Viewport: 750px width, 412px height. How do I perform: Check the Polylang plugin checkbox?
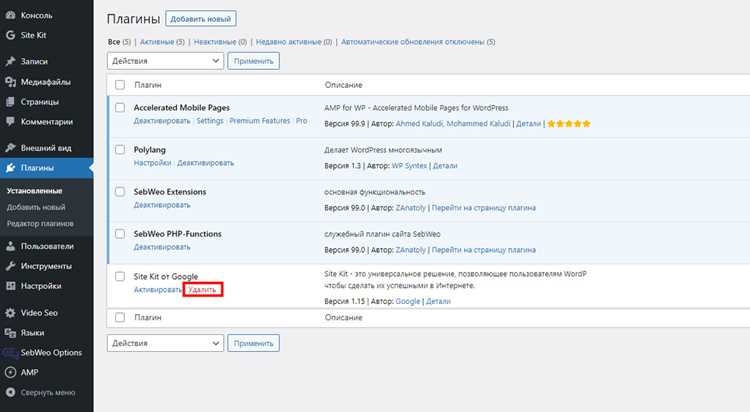[x=120, y=150]
